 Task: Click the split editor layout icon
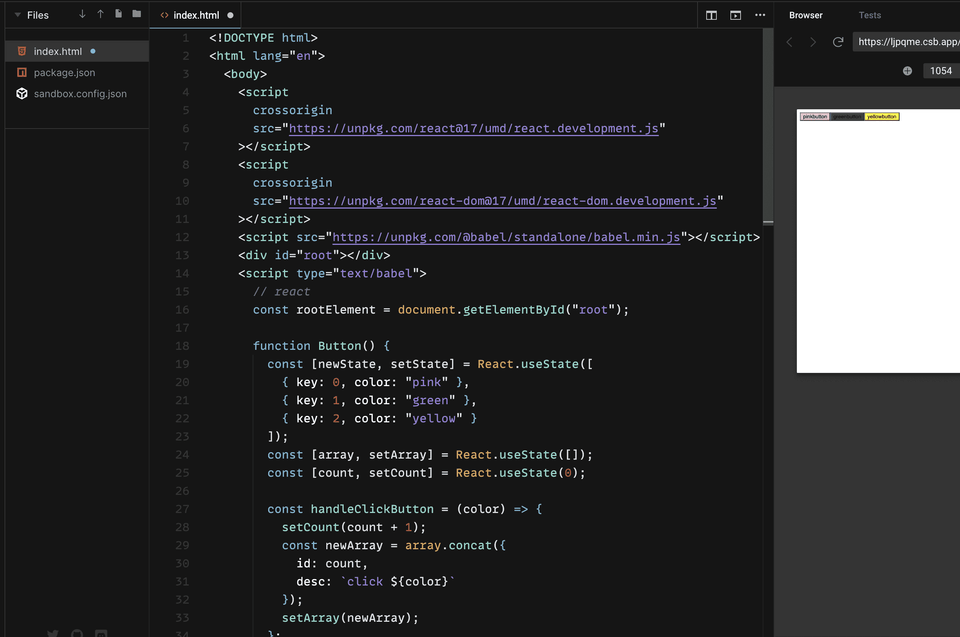[x=711, y=15]
